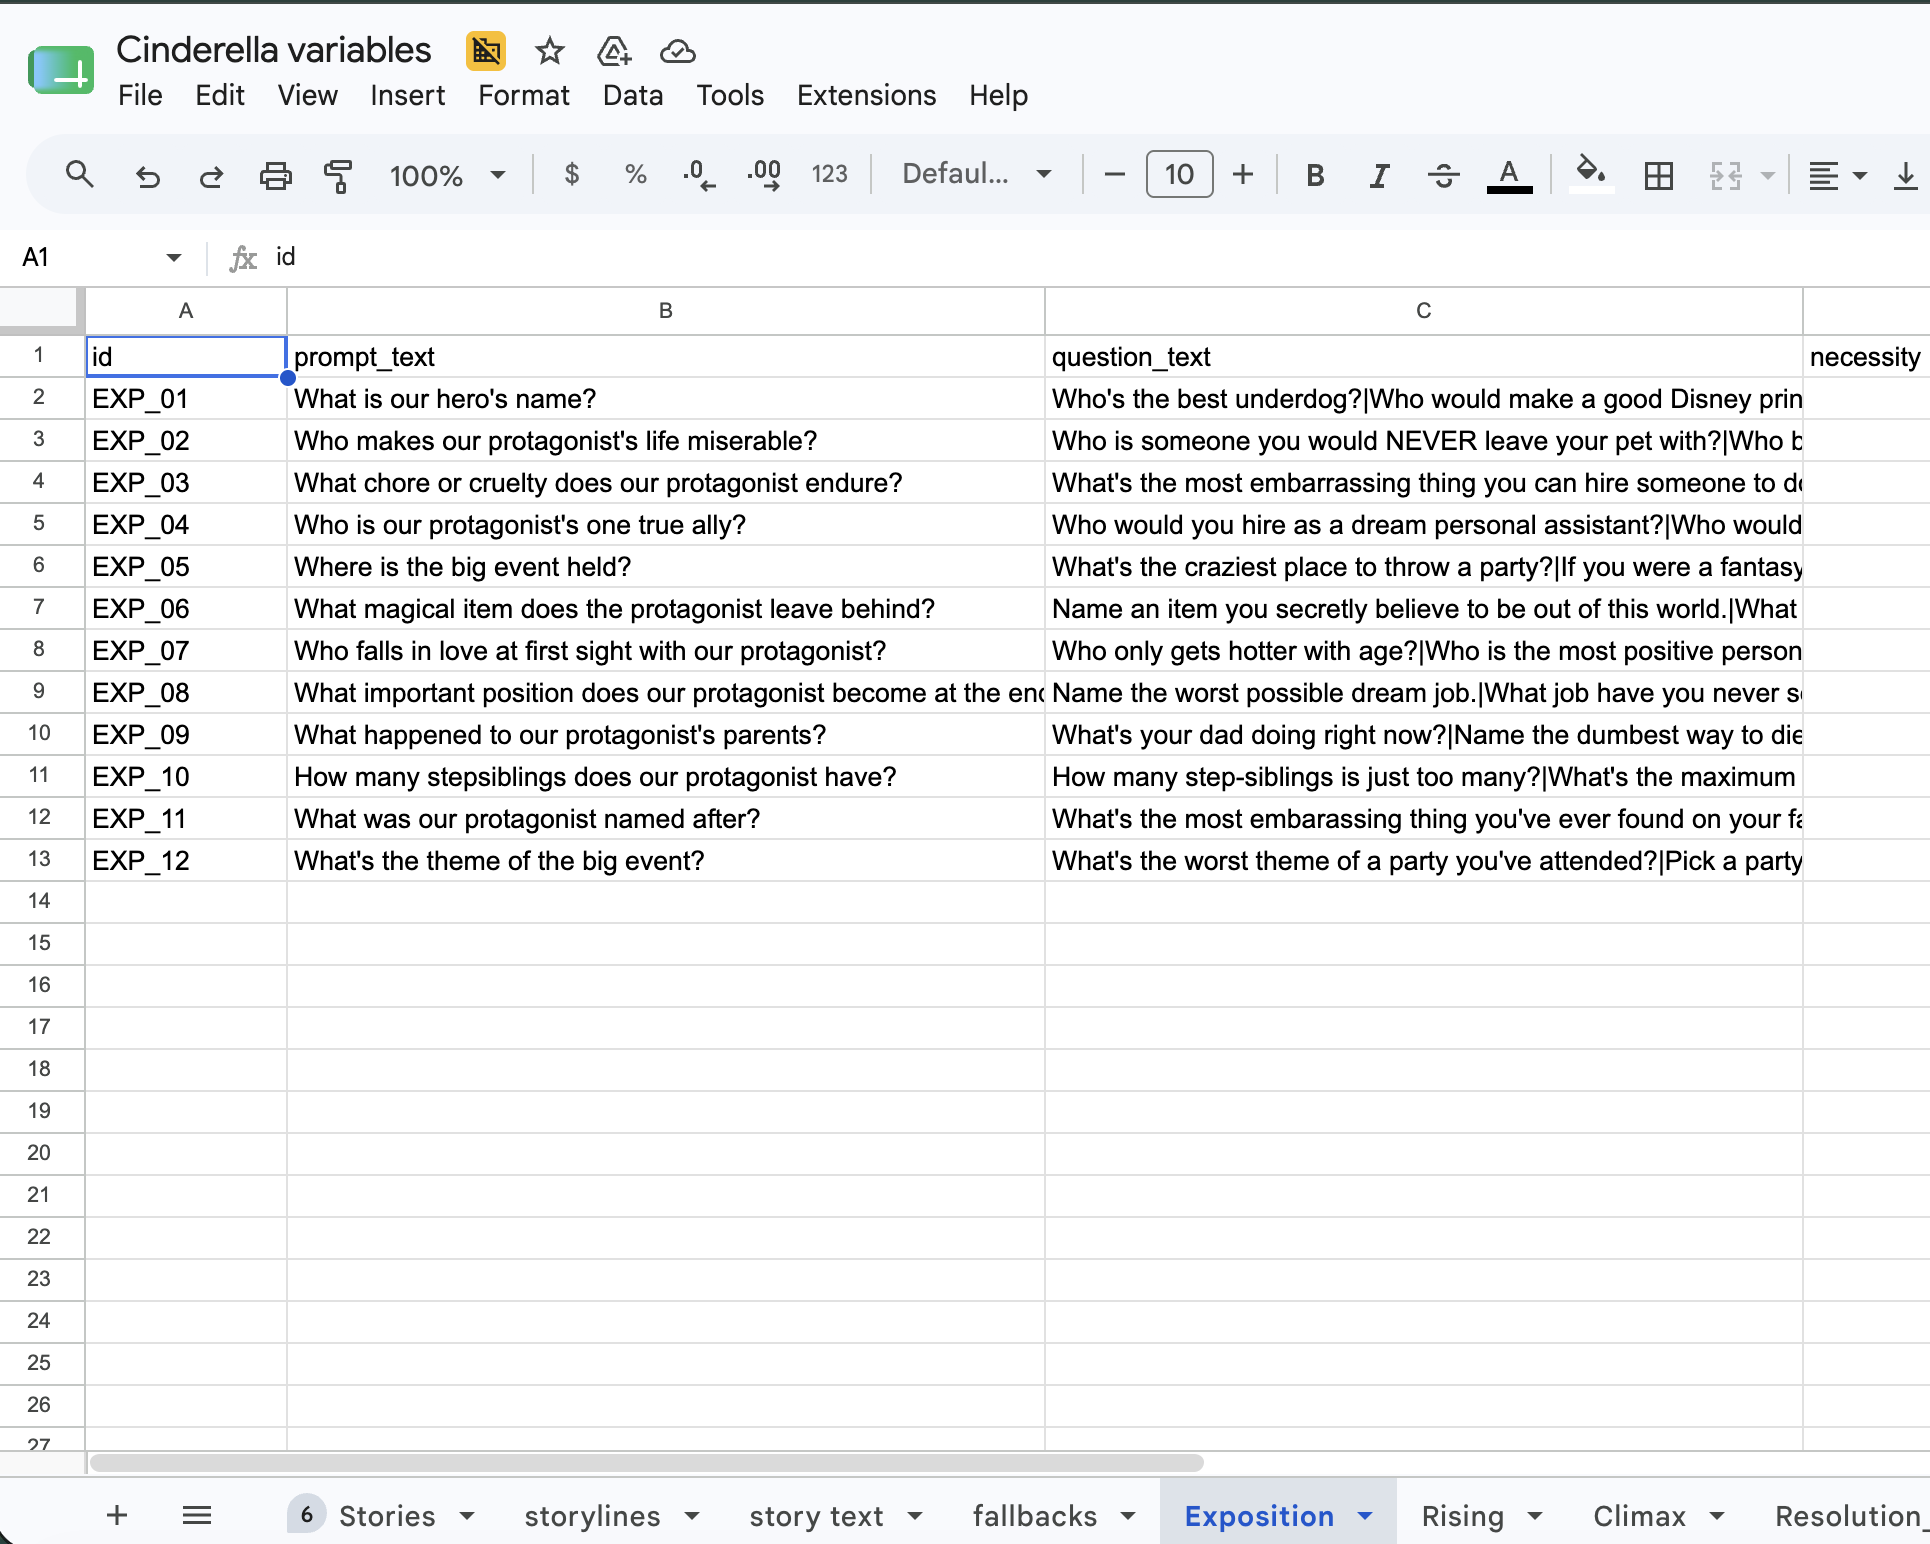Toggle italic formatting
Viewport: 1930px width, 1544px height.
click(1379, 176)
